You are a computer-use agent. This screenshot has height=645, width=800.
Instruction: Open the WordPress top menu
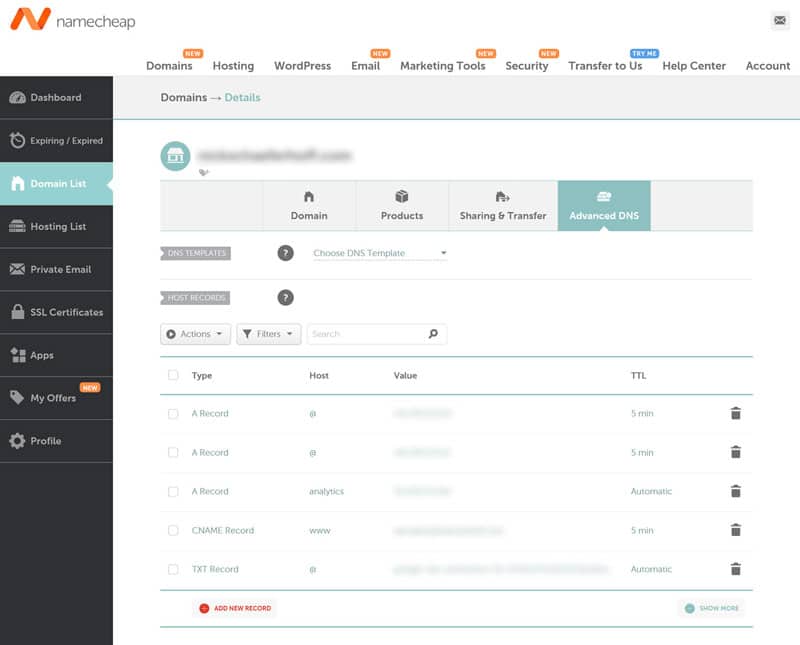point(303,66)
